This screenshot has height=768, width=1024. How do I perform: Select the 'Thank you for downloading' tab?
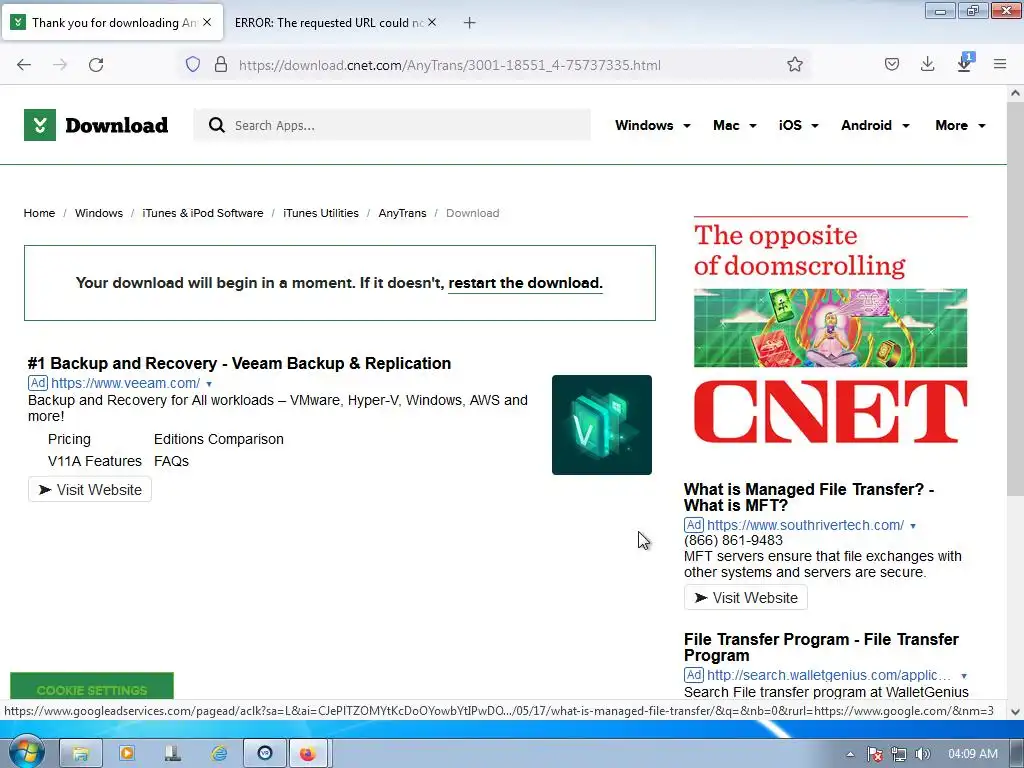coord(113,23)
